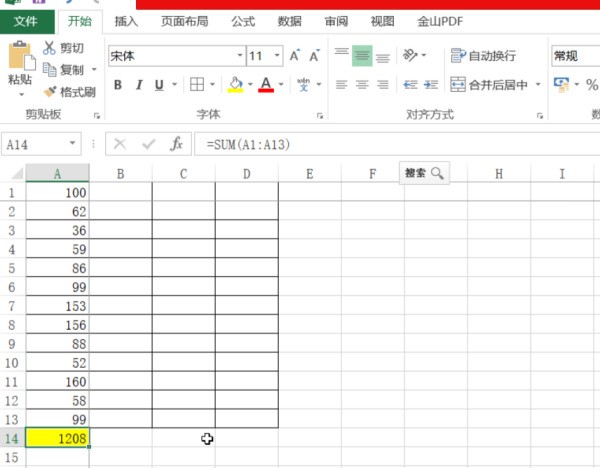Switch to 金山PDF tab
Viewport: 600px width, 468px height.
(x=440, y=21)
